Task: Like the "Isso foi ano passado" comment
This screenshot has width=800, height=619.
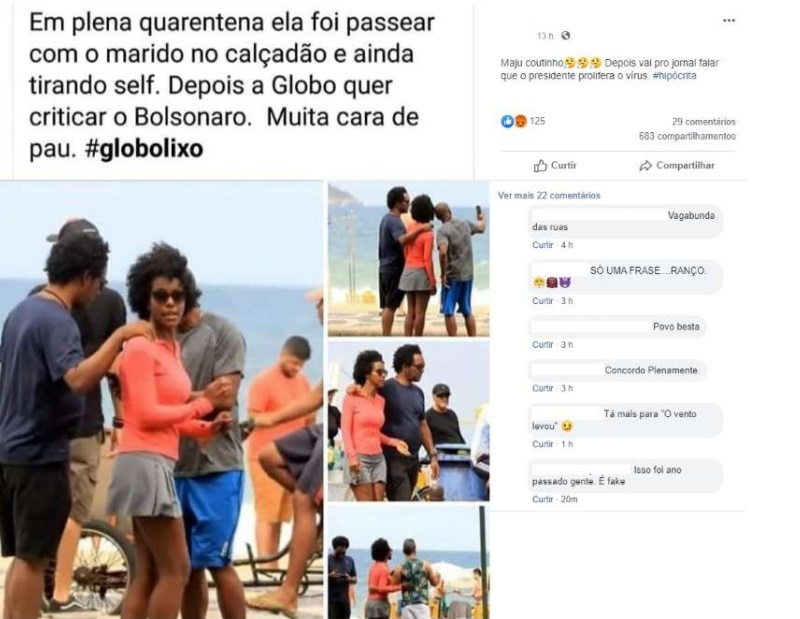Action: (x=542, y=499)
